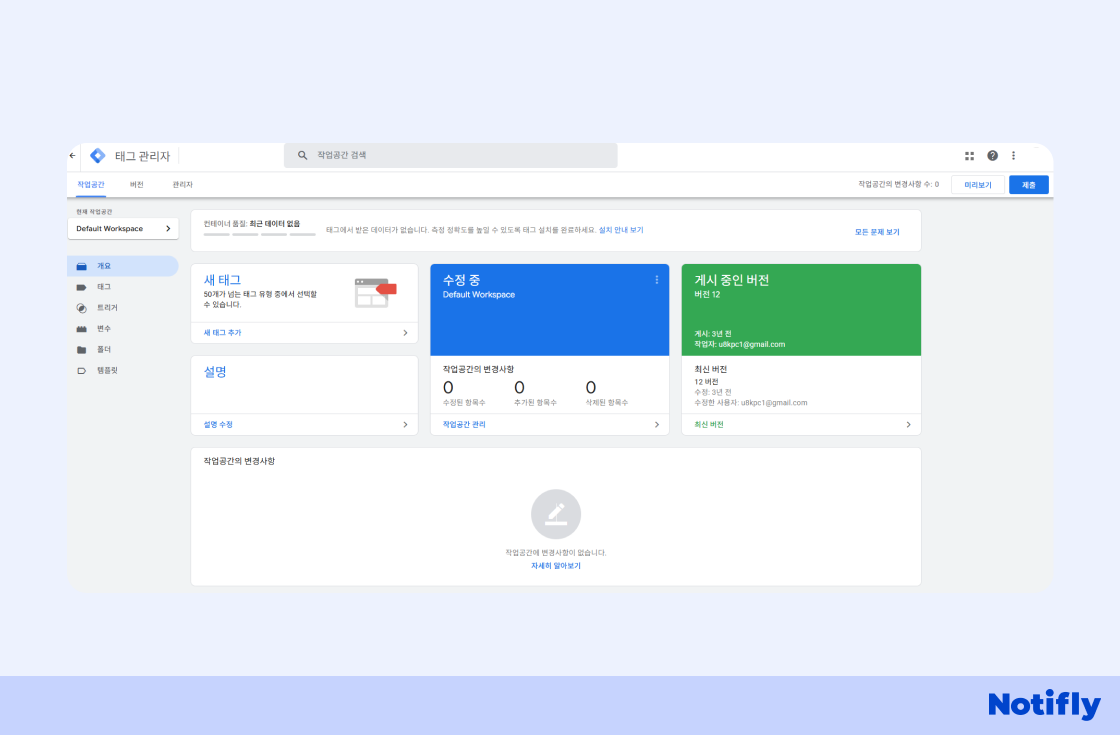The height and width of the screenshot is (735, 1120).
Task: Open the 수정 중 card options menu
Action: point(657,280)
